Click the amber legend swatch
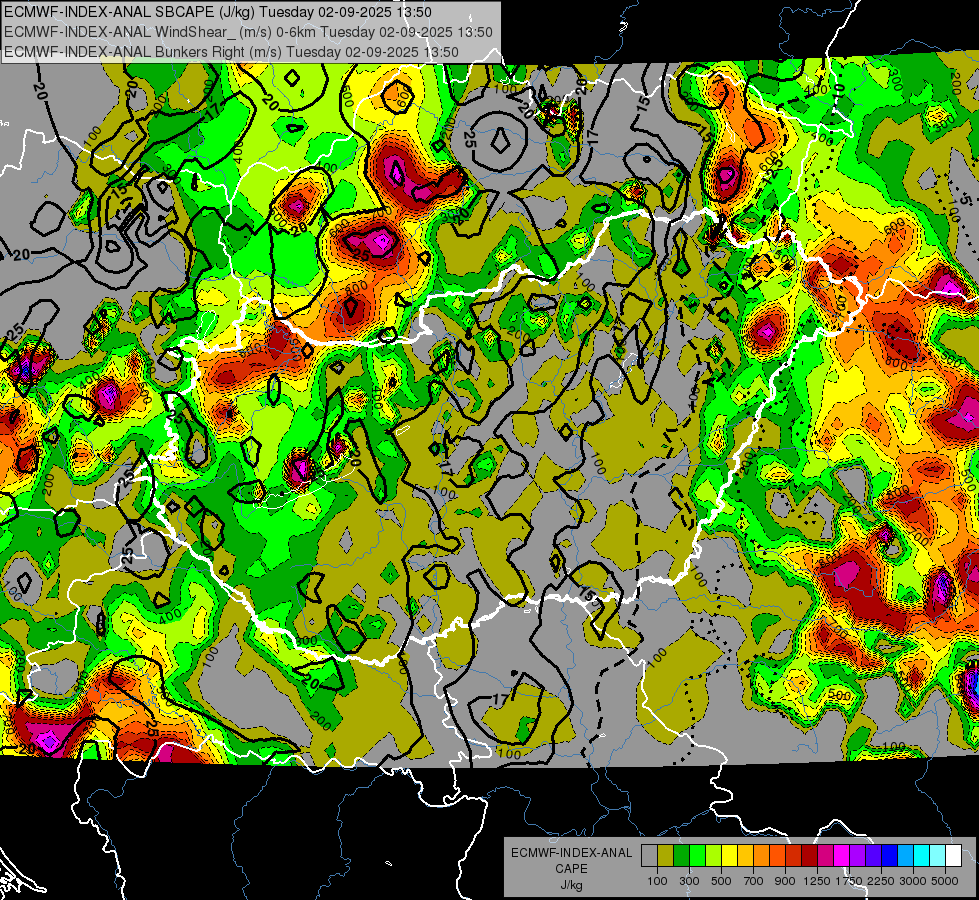Image resolution: width=979 pixels, height=900 pixels. 745,856
